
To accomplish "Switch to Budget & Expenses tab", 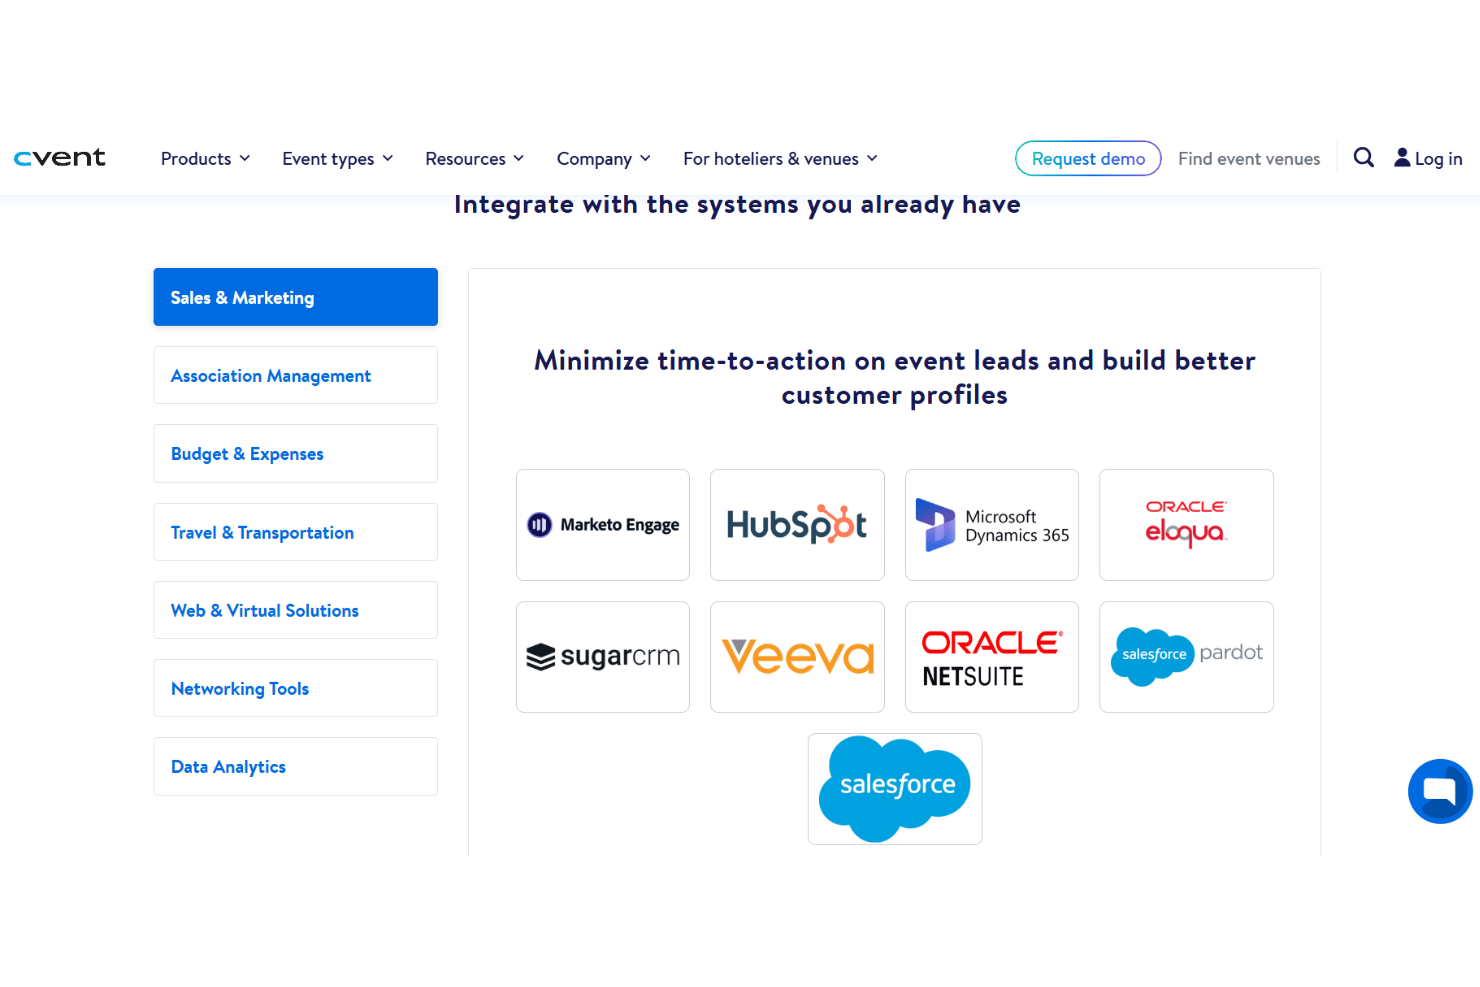I will point(296,453).
